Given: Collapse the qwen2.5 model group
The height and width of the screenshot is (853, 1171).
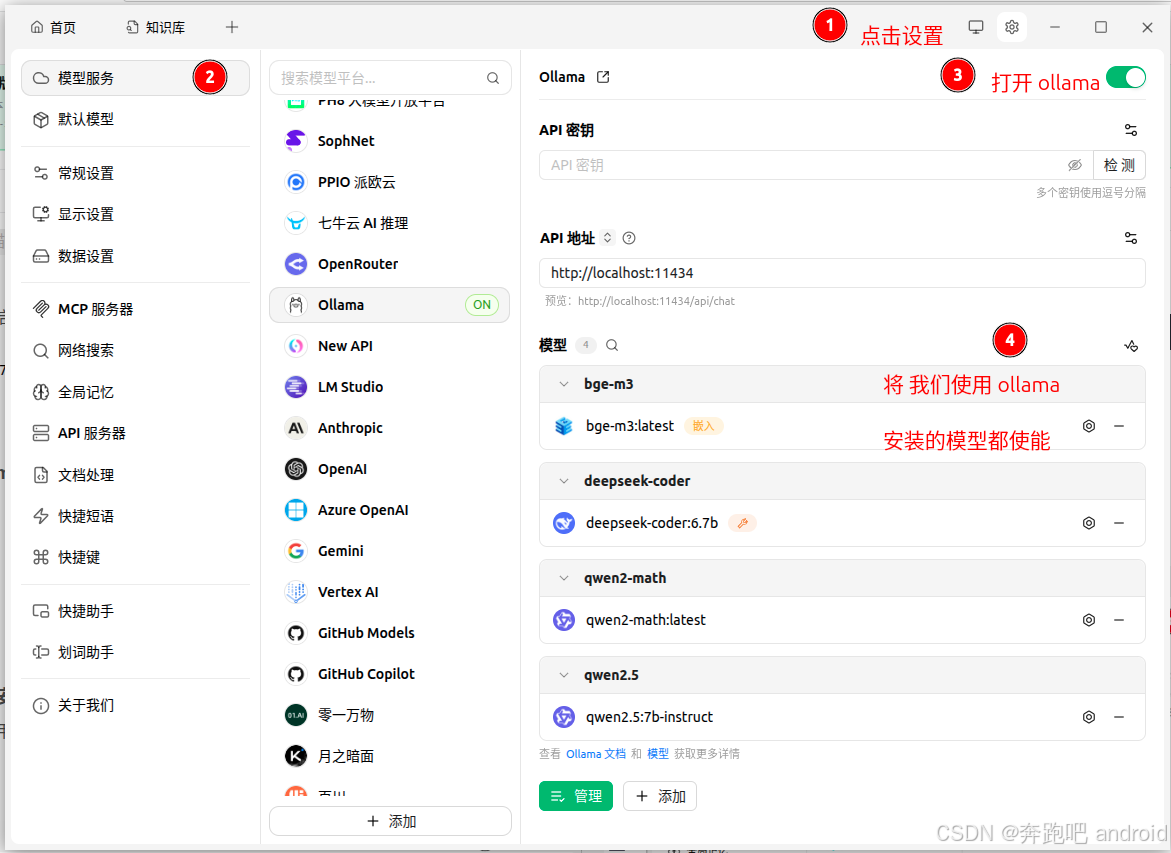Looking at the screenshot, I should click(564, 675).
